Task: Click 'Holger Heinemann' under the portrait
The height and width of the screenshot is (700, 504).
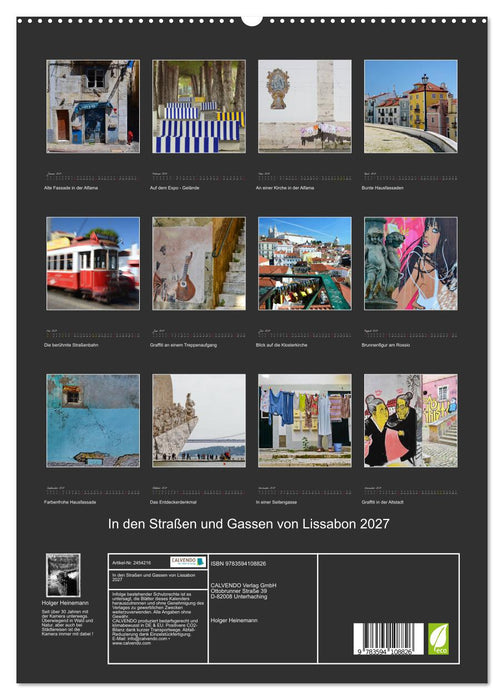Action: pos(65,603)
